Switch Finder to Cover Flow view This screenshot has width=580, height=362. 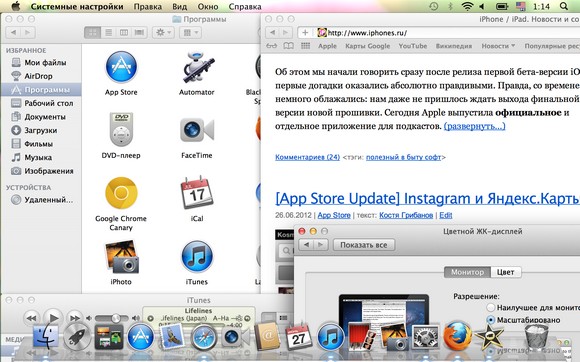pos(139,33)
